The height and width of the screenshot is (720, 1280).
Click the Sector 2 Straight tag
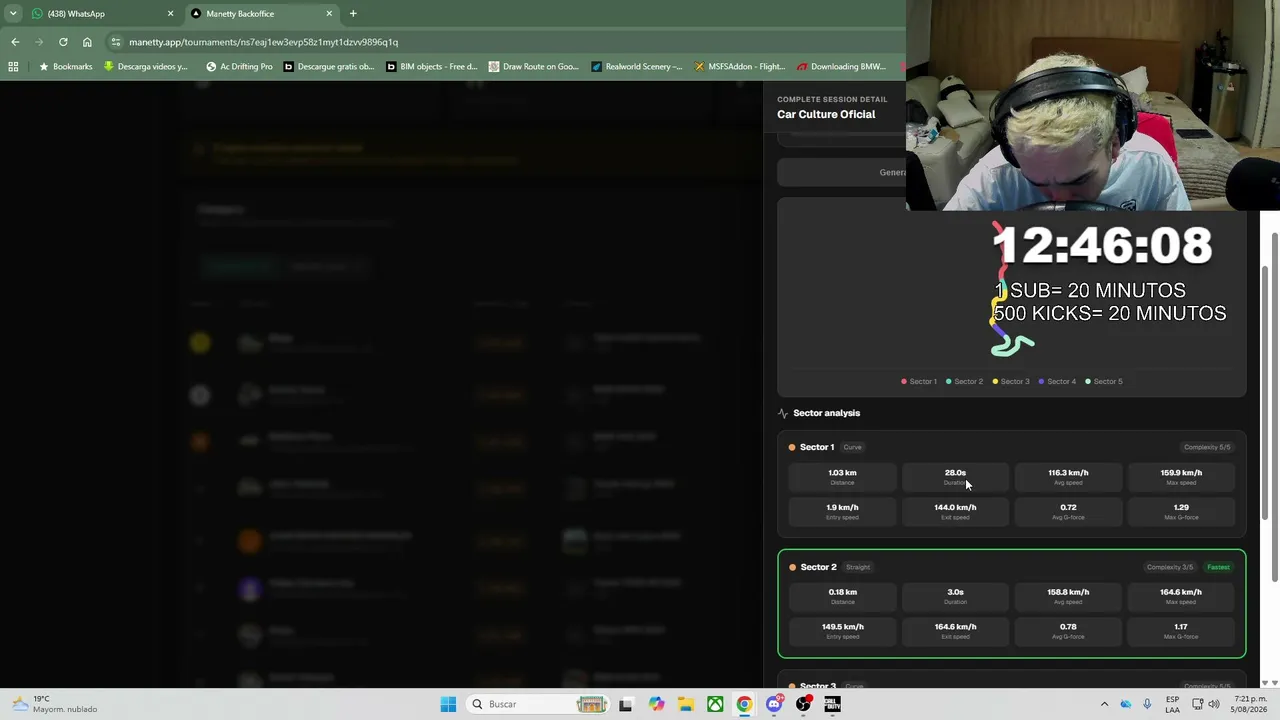(858, 567)
